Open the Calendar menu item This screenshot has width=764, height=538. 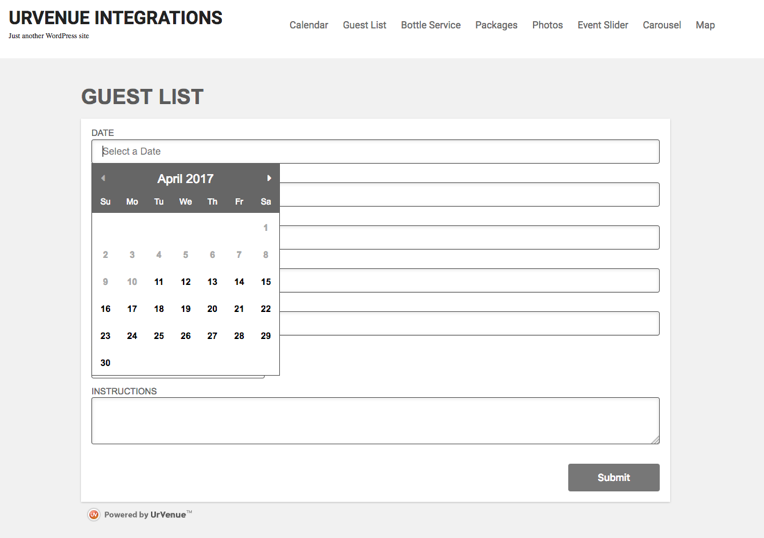tap(309, 25)
